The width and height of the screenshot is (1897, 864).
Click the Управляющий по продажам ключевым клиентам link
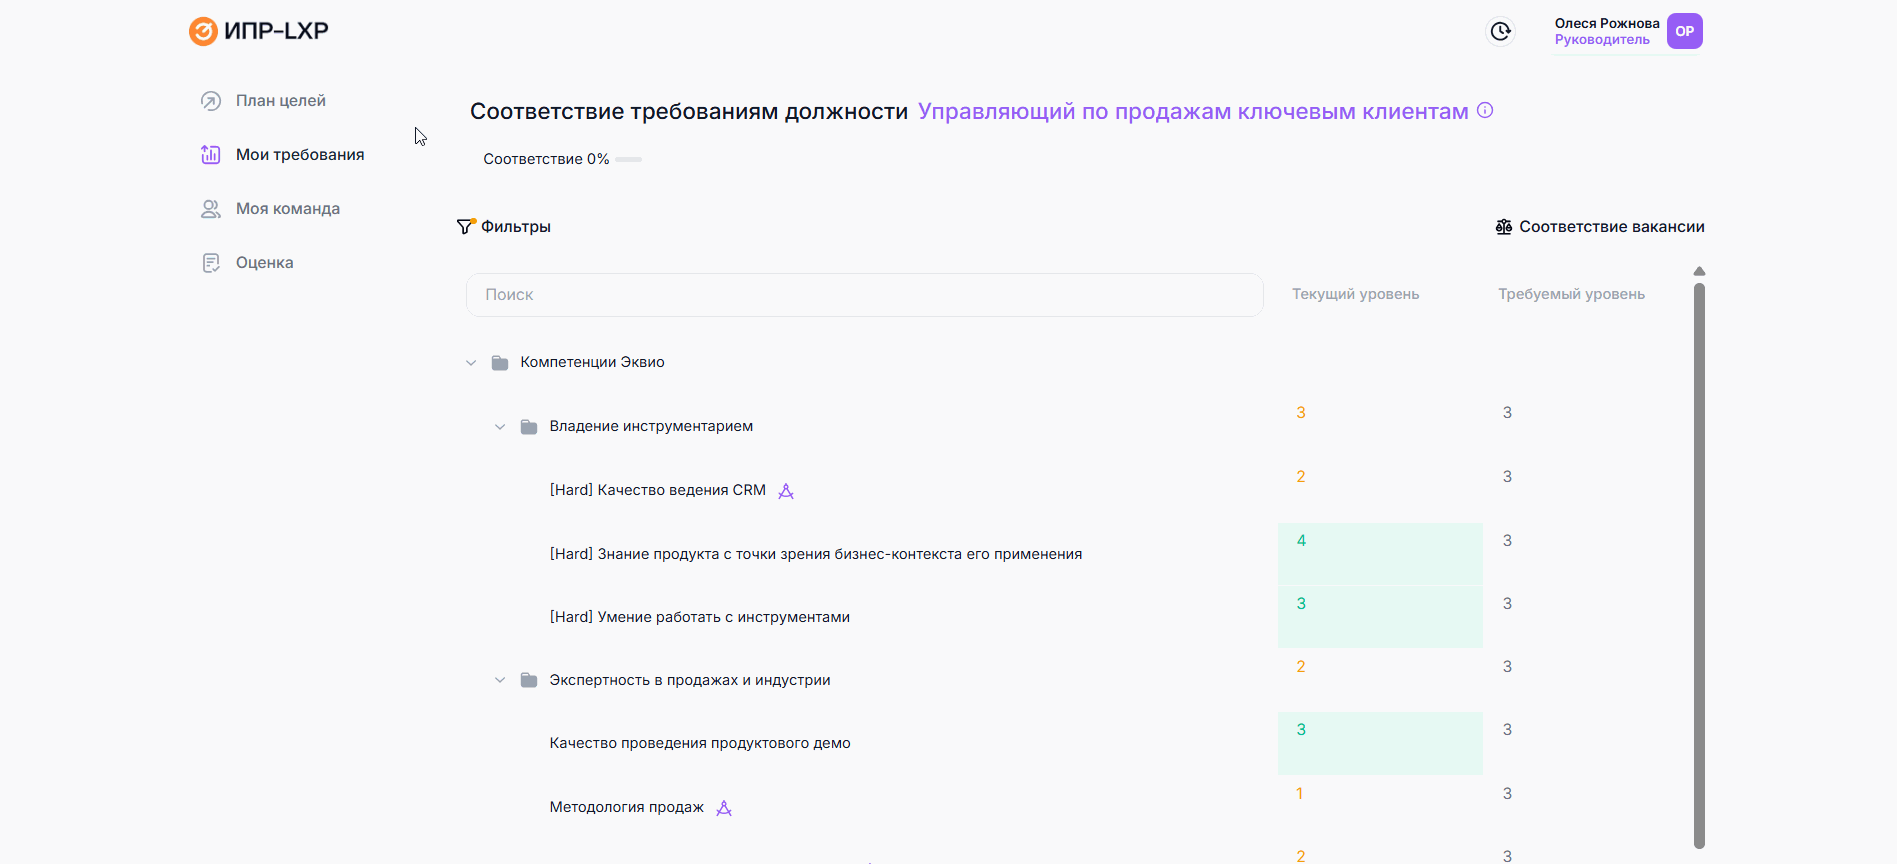pyautogui.click(x=1192, y=112)
